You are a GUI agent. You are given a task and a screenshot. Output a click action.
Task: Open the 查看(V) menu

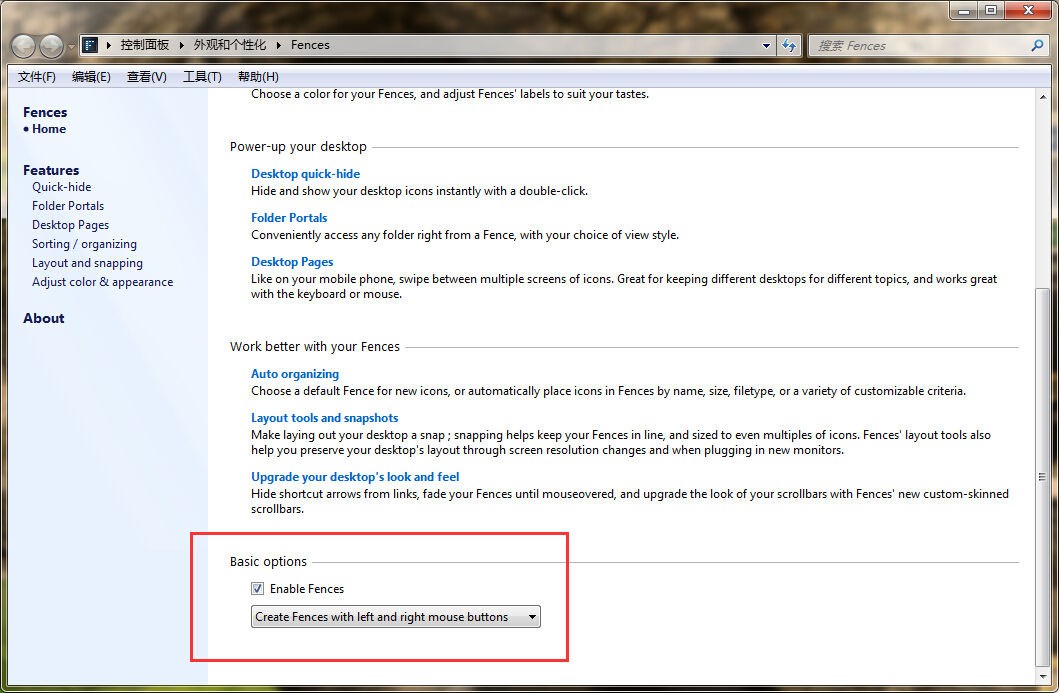(147, 76)
